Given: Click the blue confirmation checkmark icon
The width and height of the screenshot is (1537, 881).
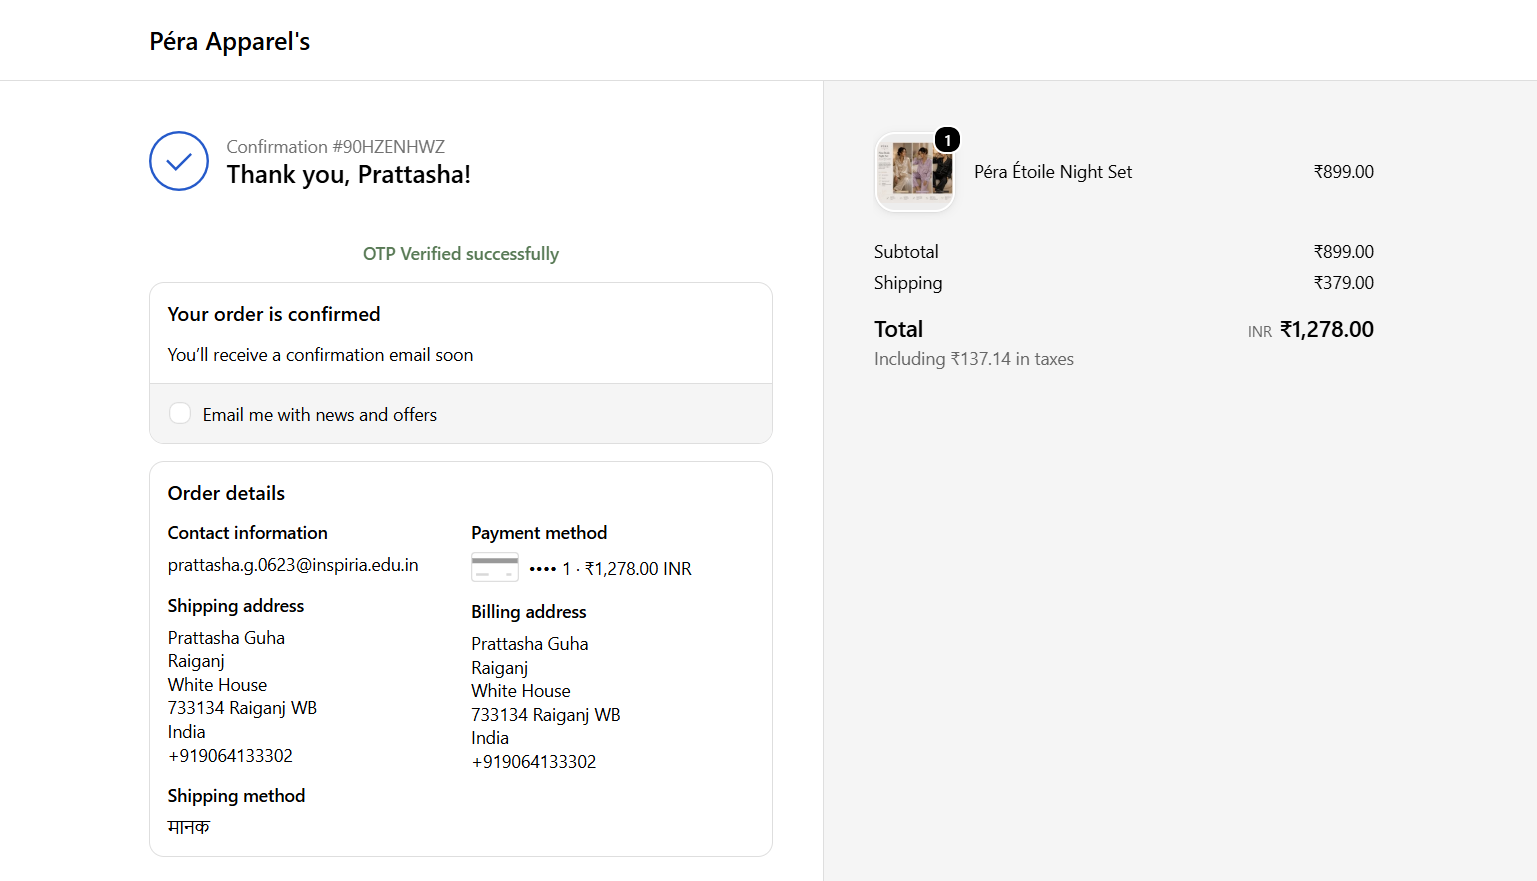Looking at the screenshot, I should [179, 161].
